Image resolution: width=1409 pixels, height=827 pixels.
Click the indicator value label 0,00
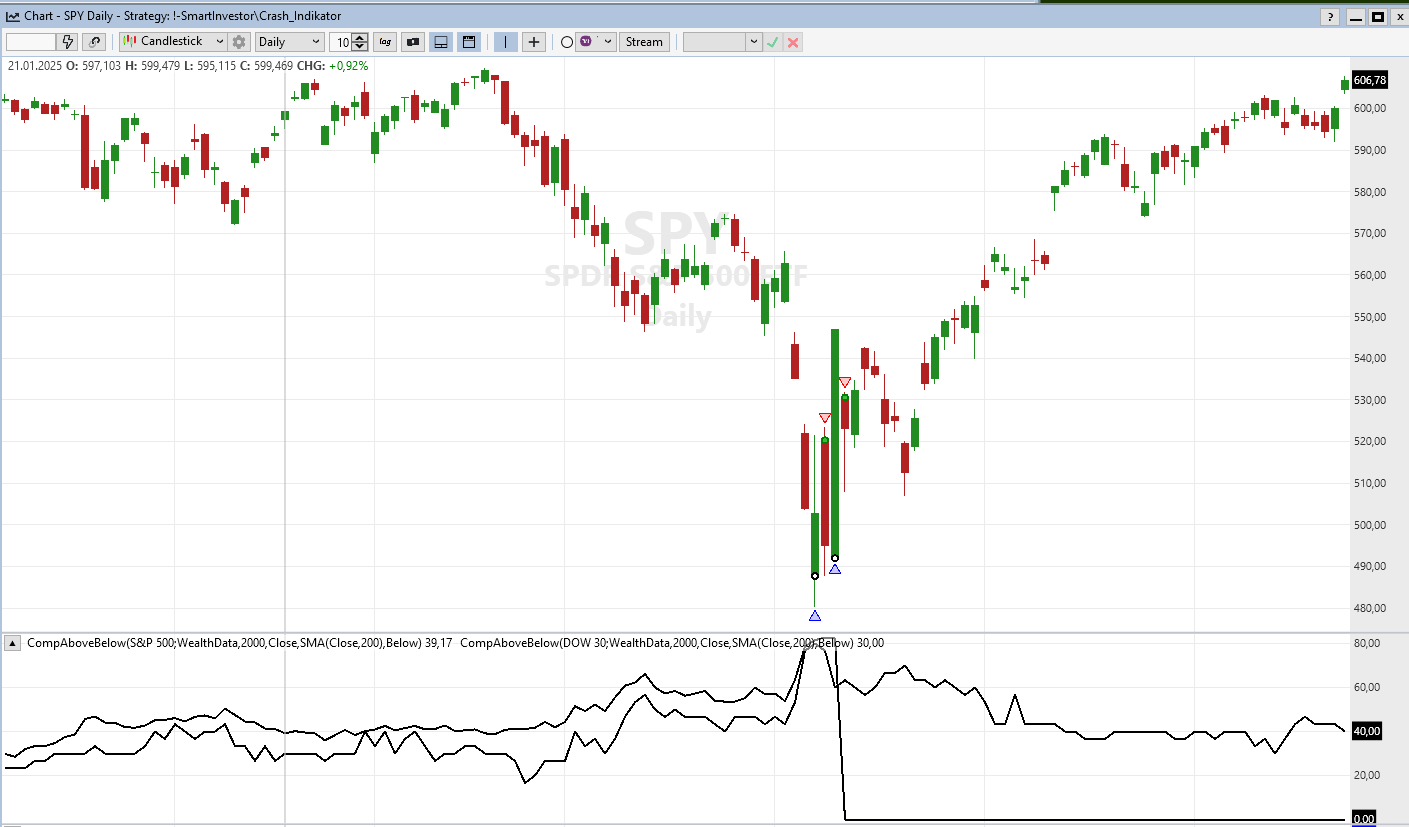(x=1364, y=819)
